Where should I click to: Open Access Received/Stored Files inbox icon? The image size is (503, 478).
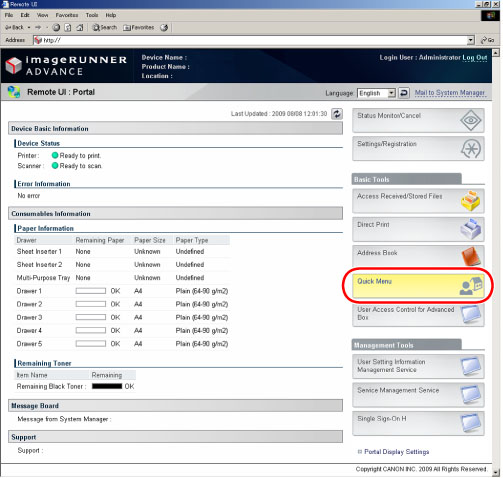click(x=470, y=201)
